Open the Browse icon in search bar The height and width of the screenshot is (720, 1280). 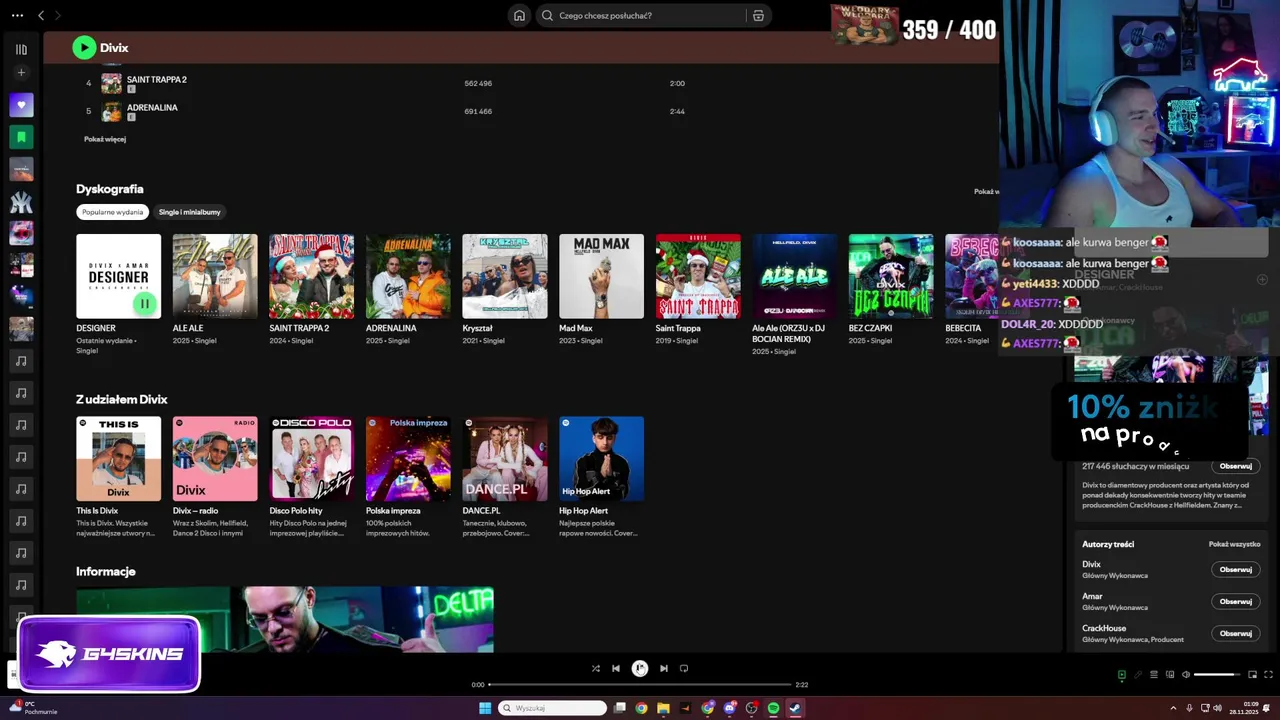click(x=758, y=15)
